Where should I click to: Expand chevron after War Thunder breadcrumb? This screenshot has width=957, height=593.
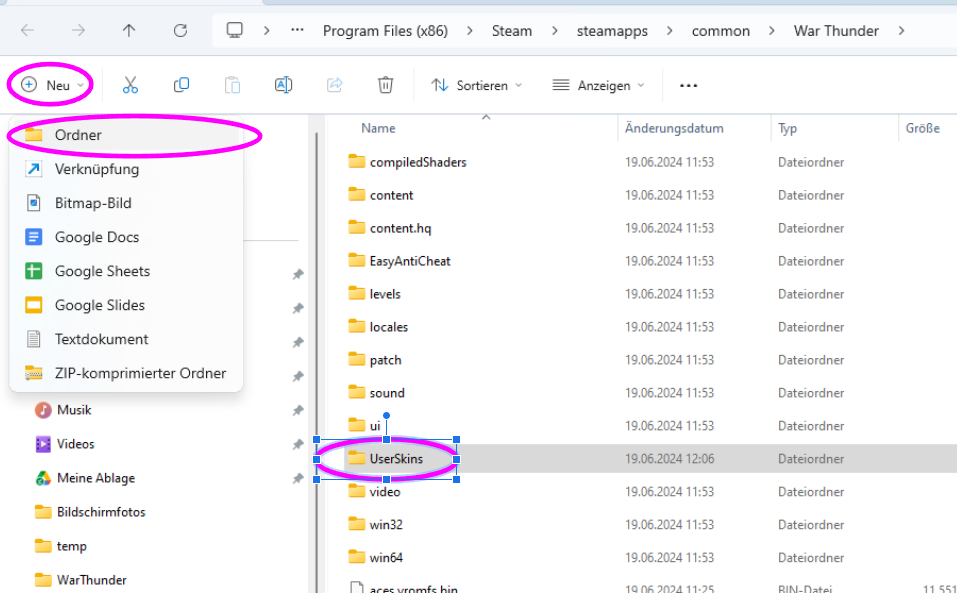901,31
